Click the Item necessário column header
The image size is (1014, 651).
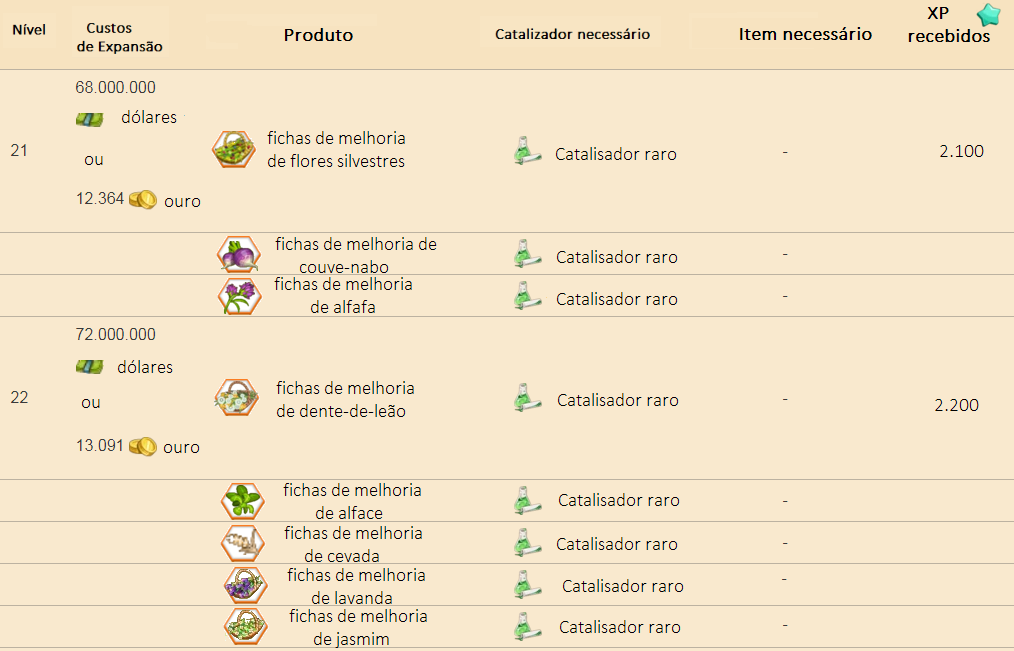pyautogui.click(x=805, y=34)
